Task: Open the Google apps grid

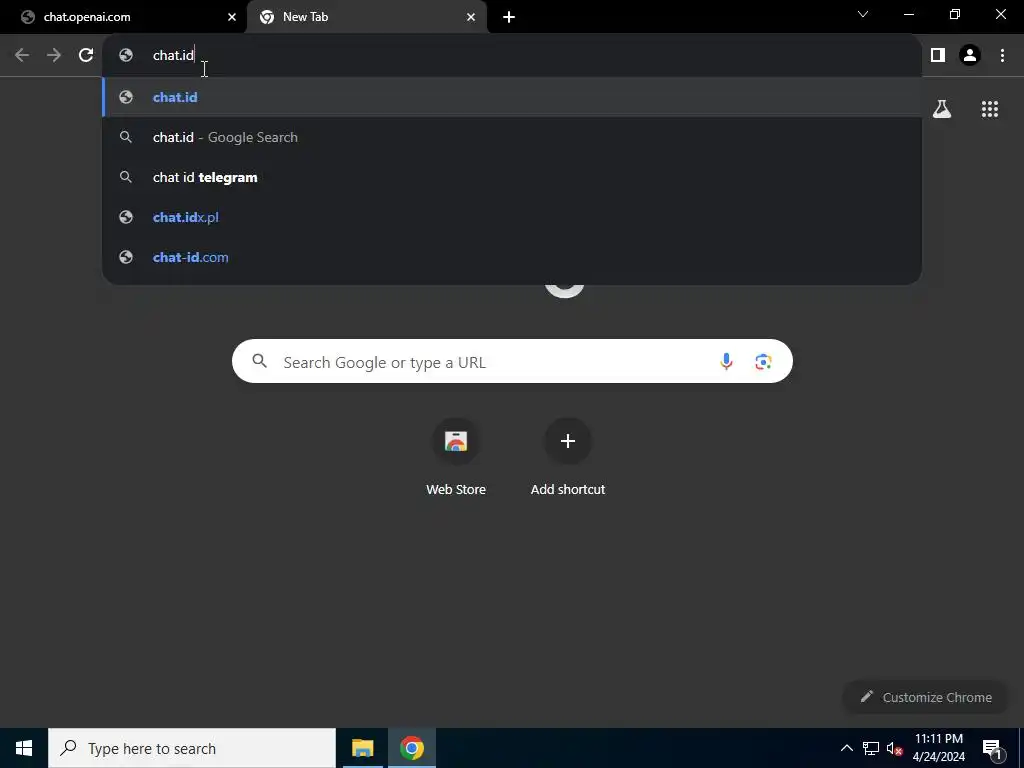Action: [x=989, y=109]
